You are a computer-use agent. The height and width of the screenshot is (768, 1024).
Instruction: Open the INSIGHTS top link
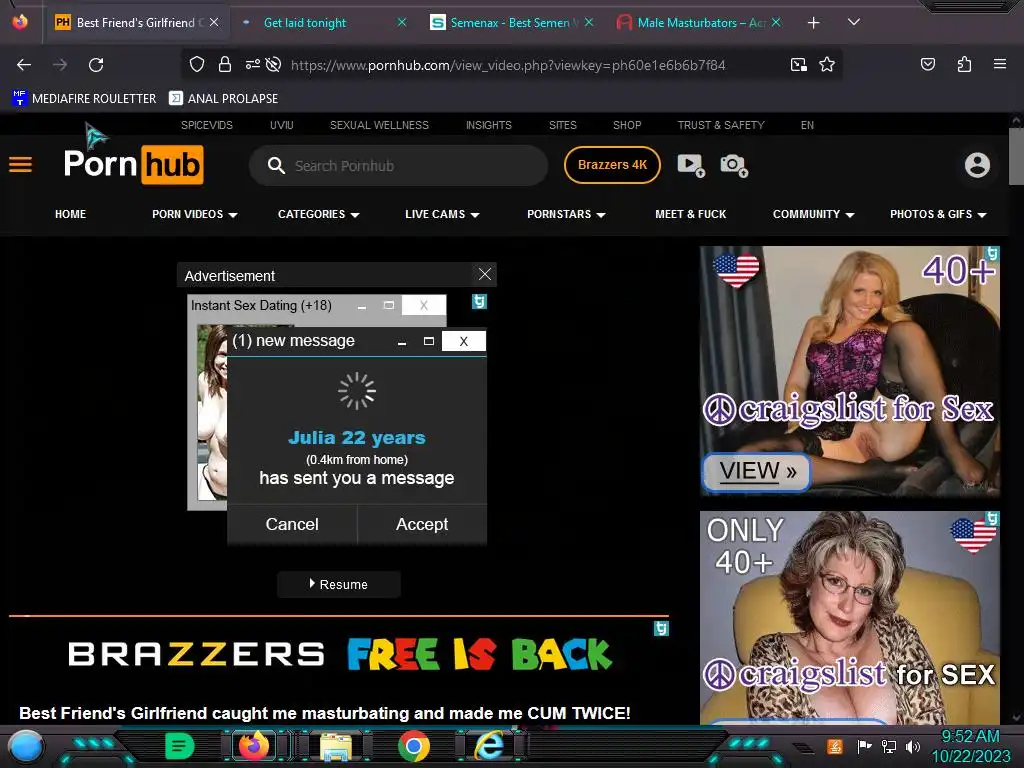click(488, 125)
